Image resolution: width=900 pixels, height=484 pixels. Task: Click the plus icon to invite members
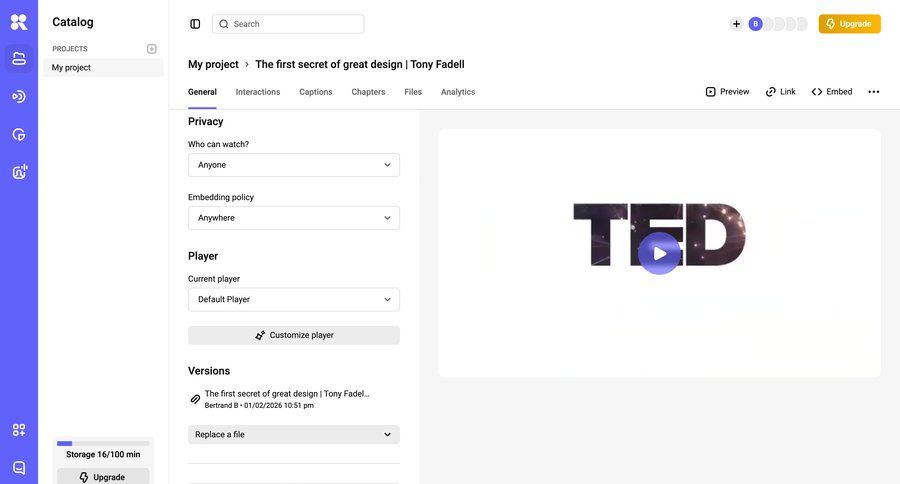point(736,24)
